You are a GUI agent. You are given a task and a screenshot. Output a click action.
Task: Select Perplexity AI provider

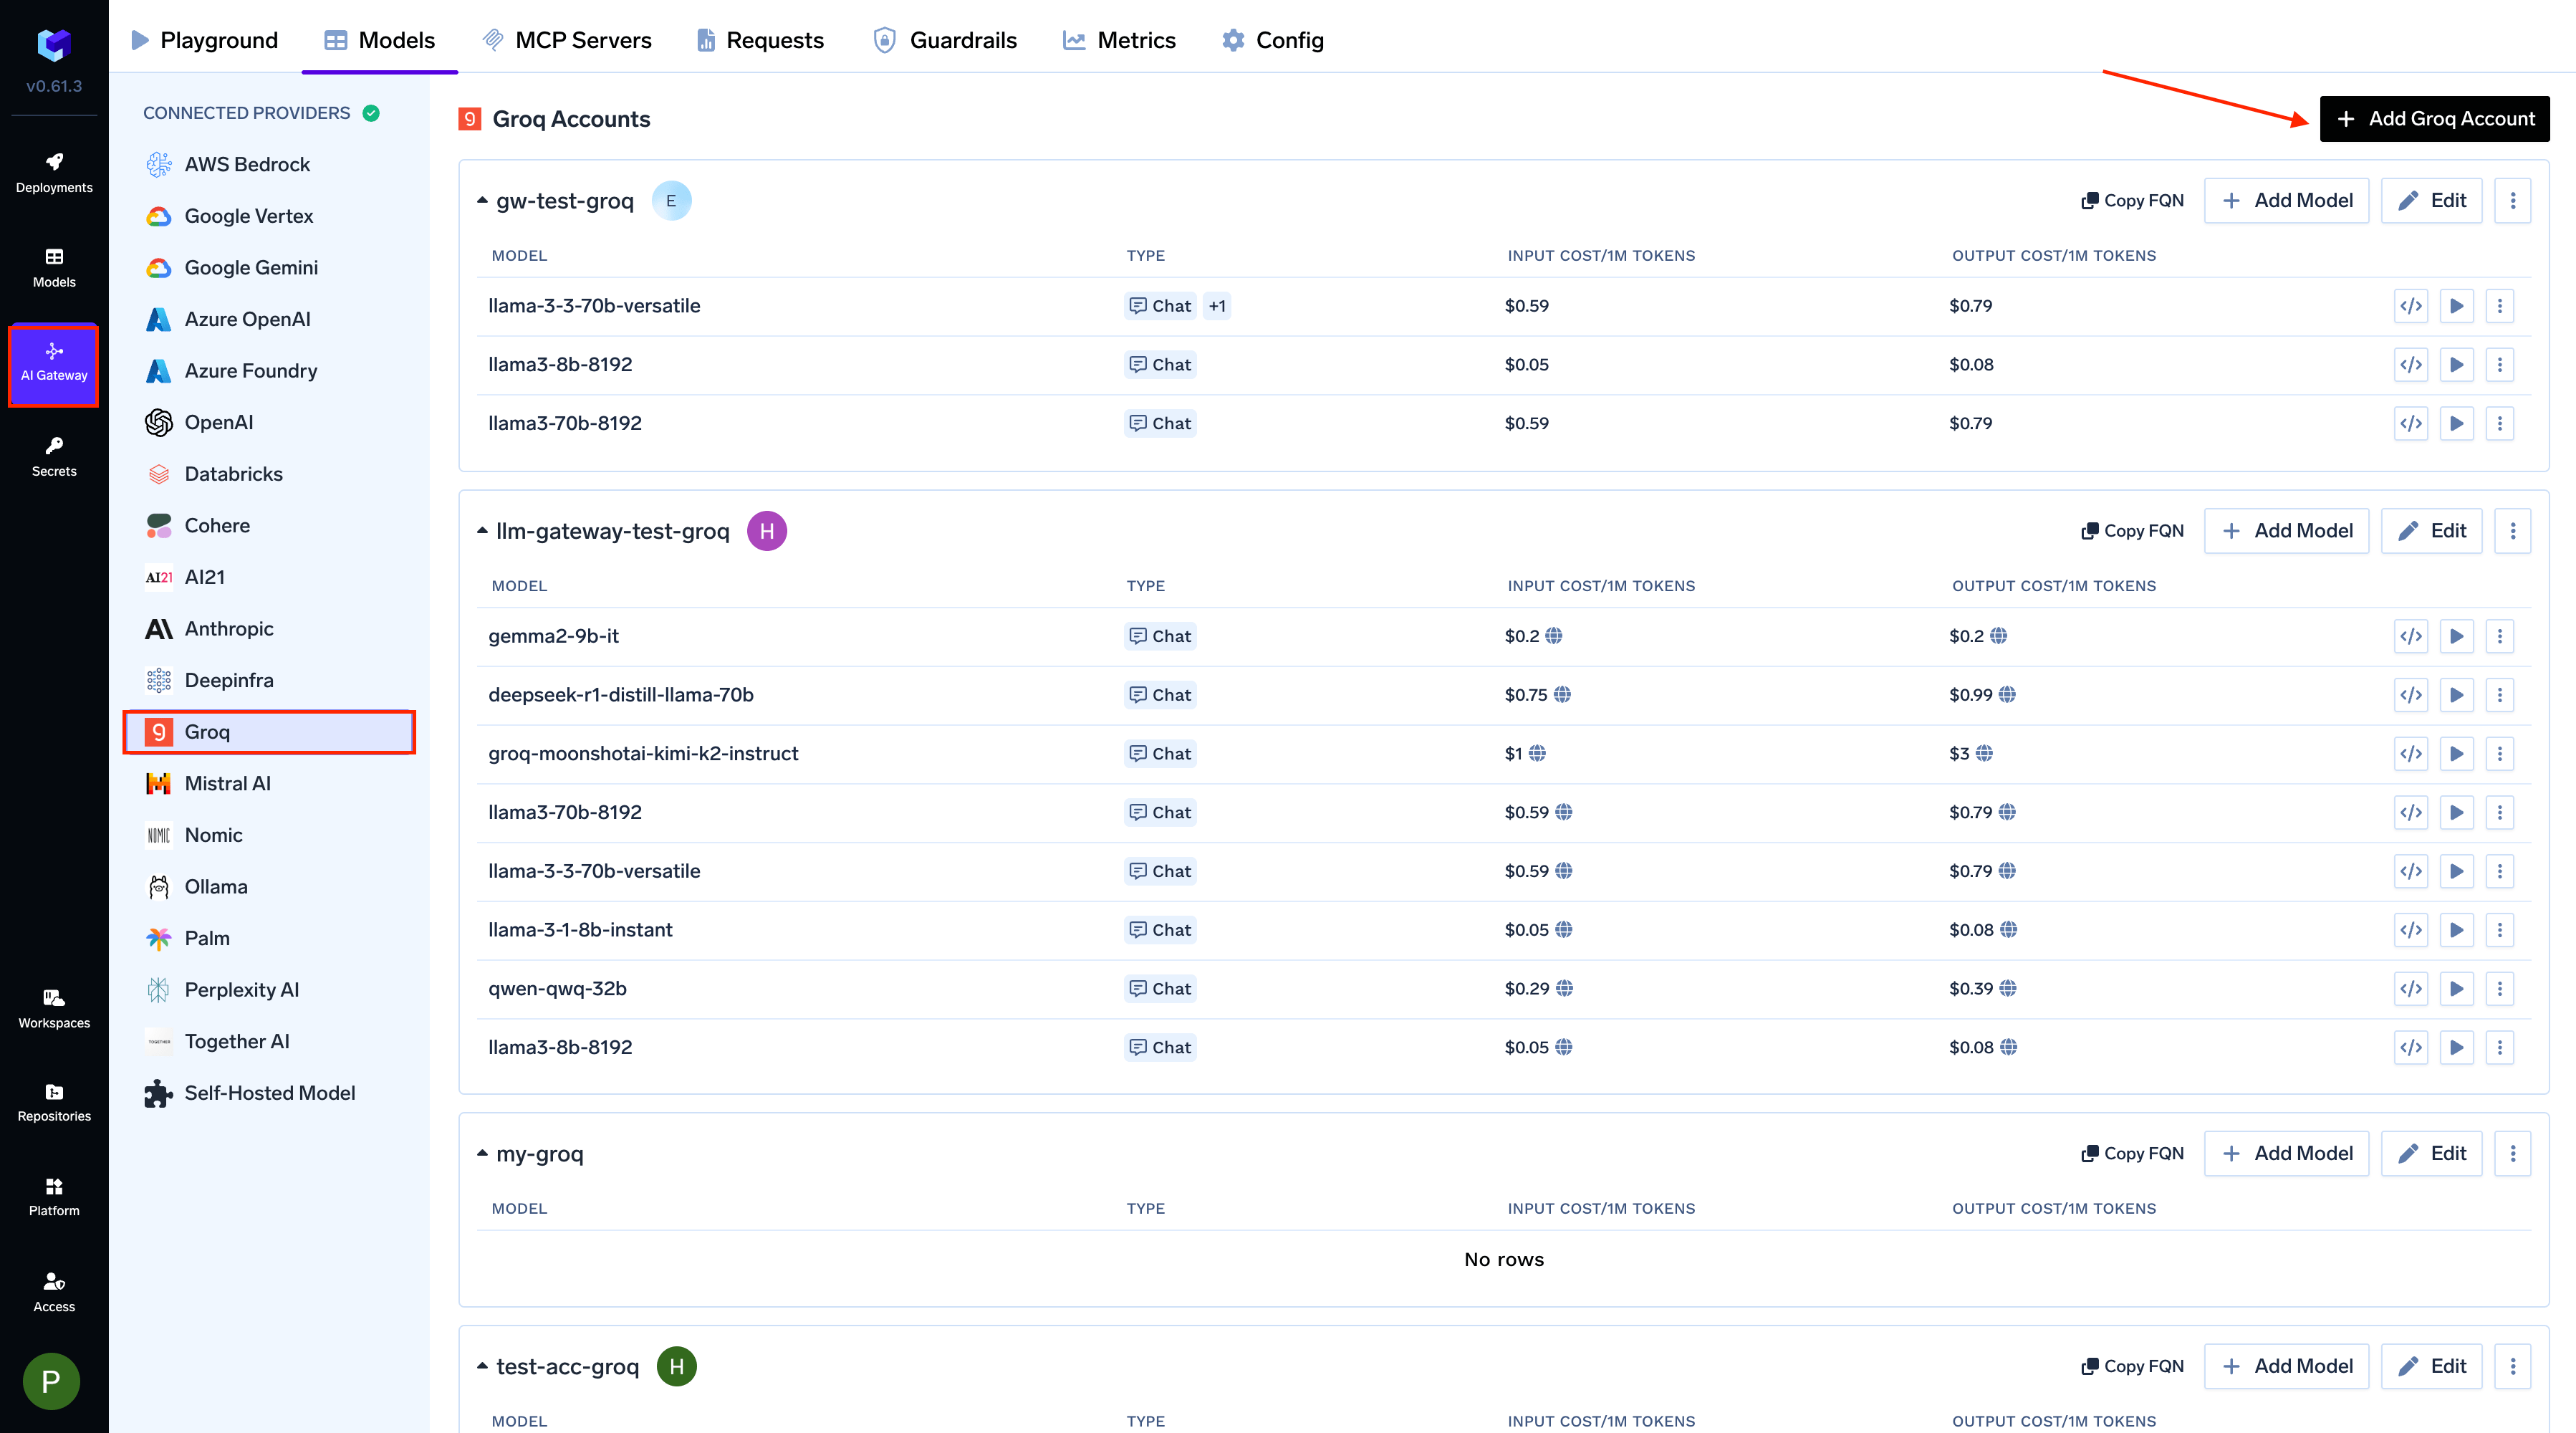[268, 990]
